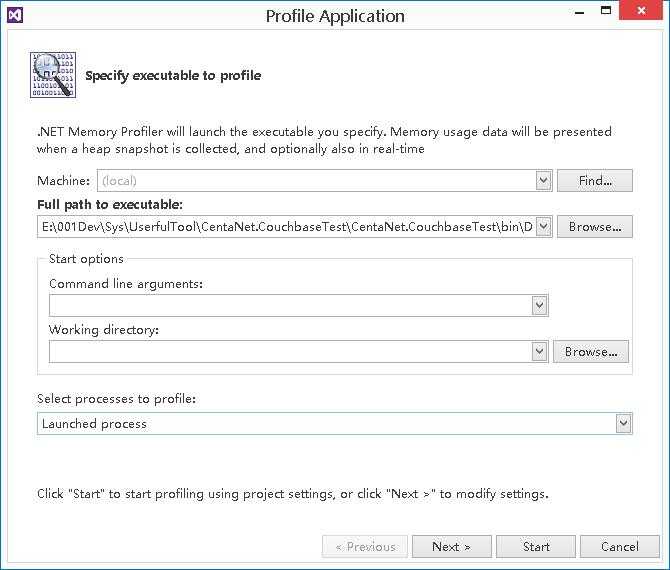The width and height of the screenshot is (670, 570).
Task: Click the Visual Studio logo icon in title bar
Action: (x=13, y=15)
